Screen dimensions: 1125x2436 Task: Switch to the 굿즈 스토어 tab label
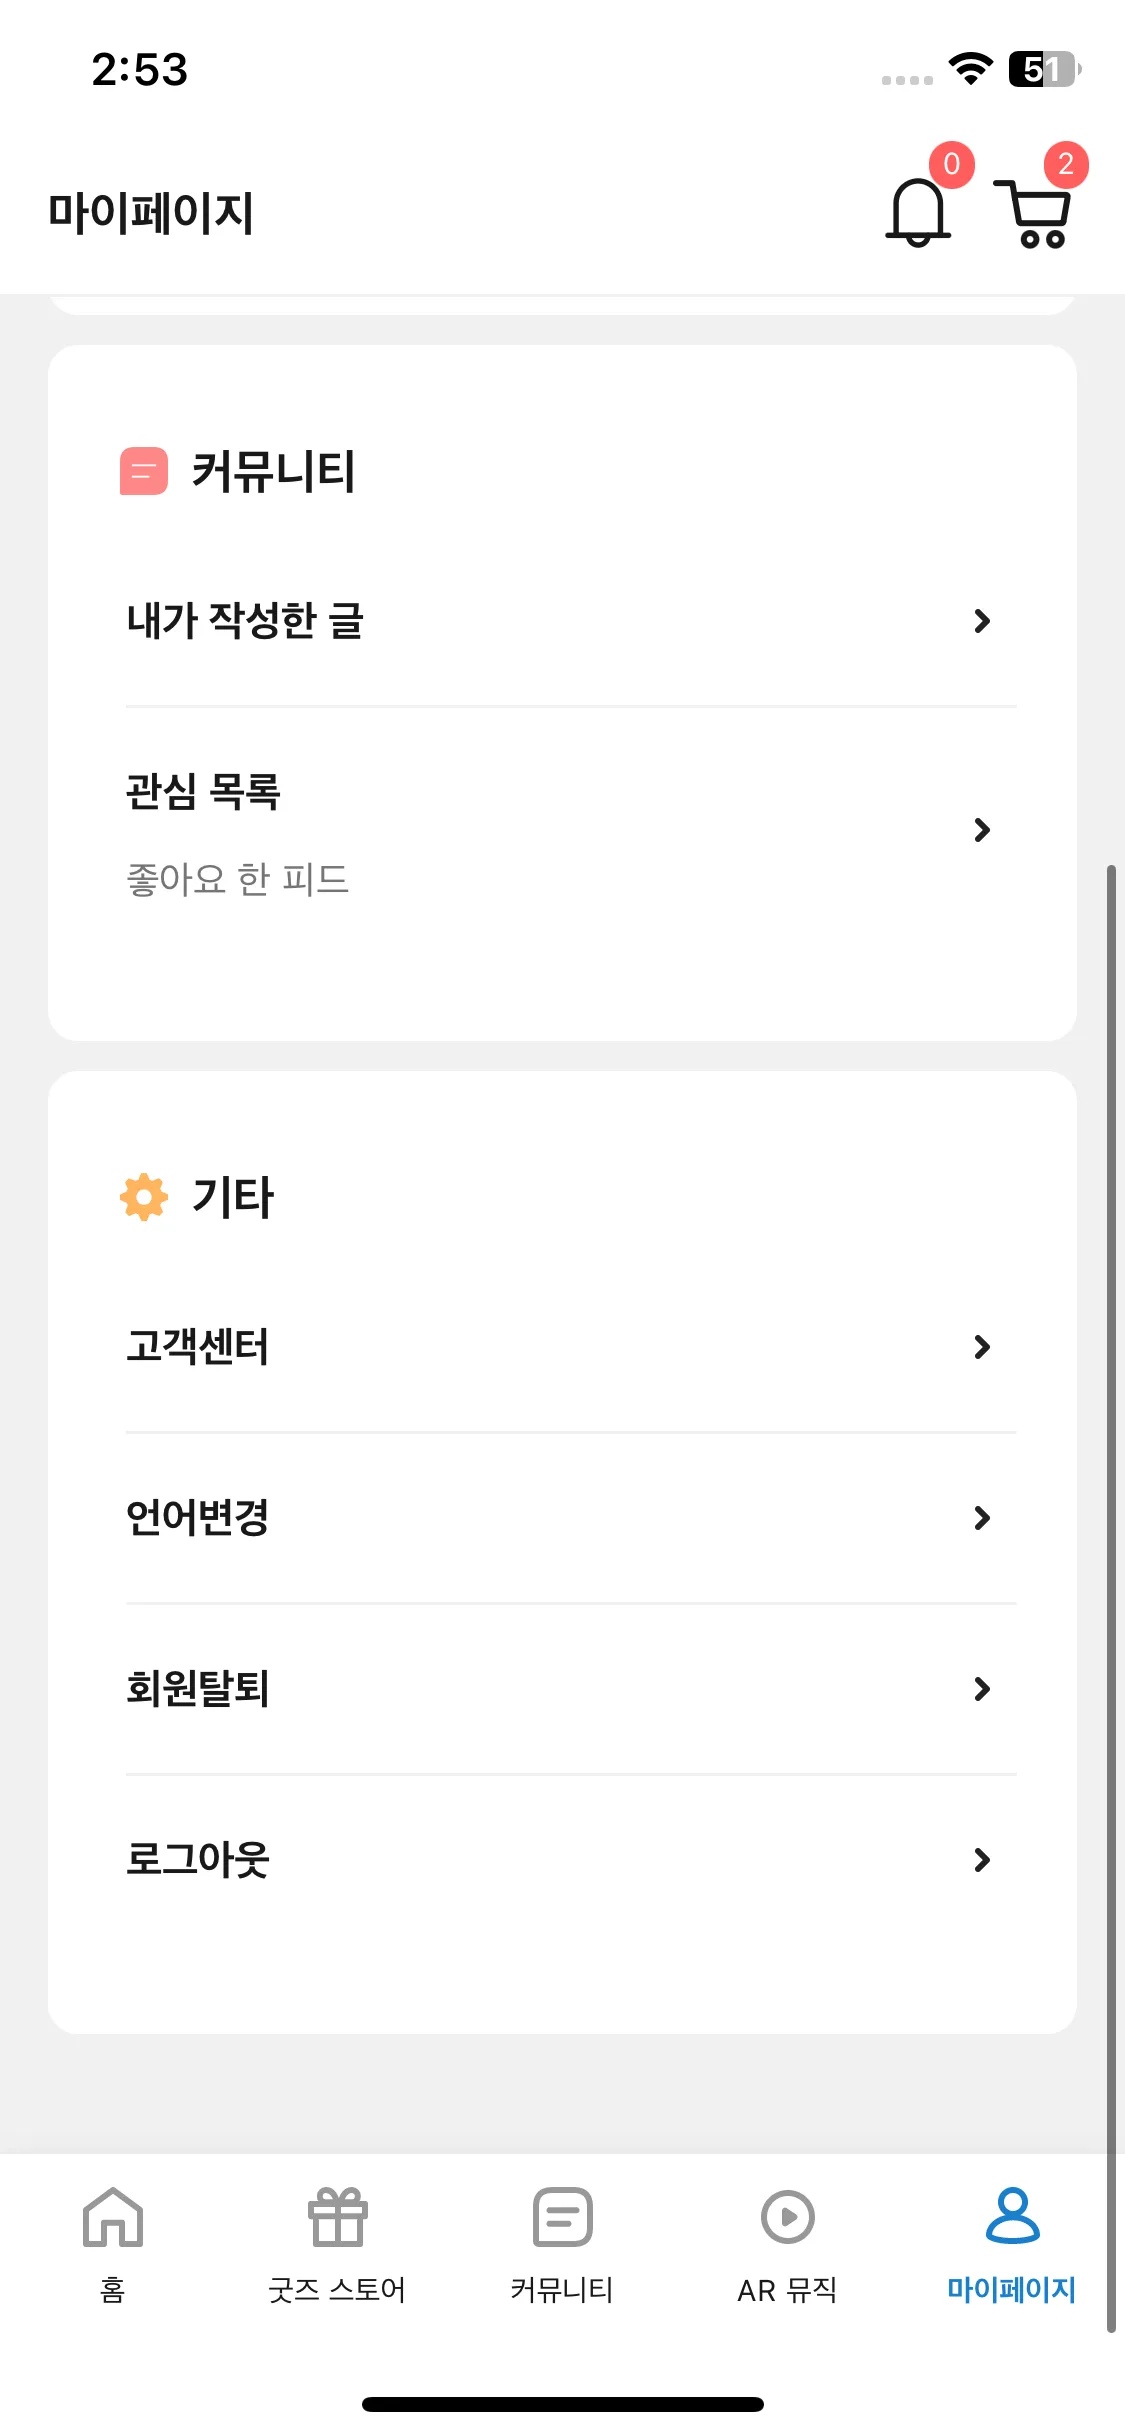(x=337, y=2289)
